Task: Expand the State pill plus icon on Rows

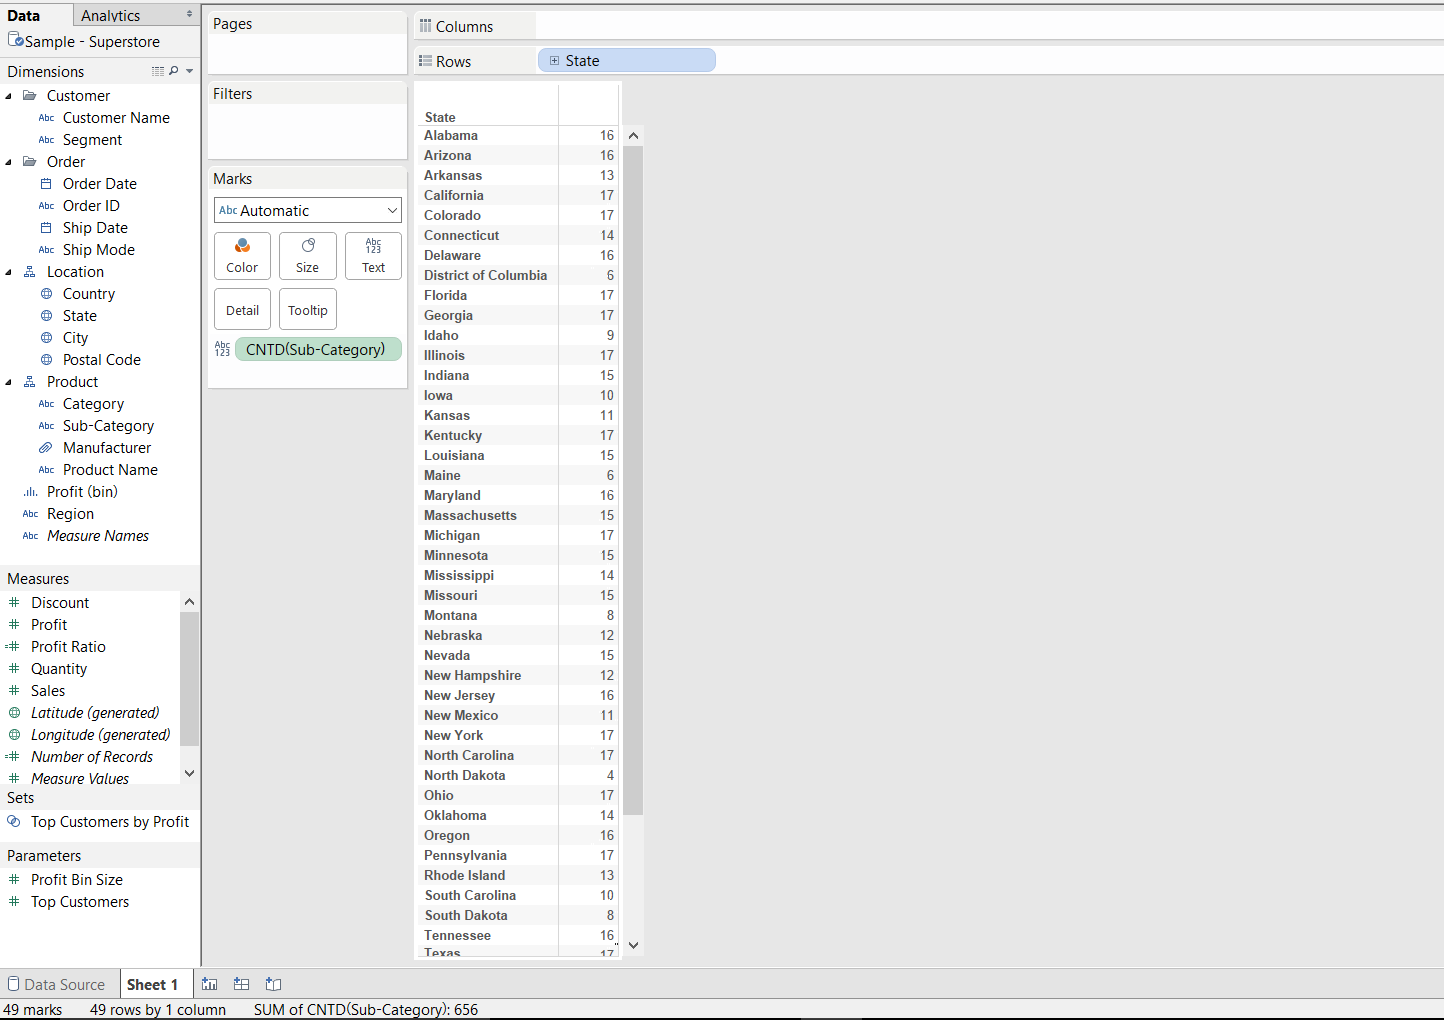Action: (x=554, y=61)
